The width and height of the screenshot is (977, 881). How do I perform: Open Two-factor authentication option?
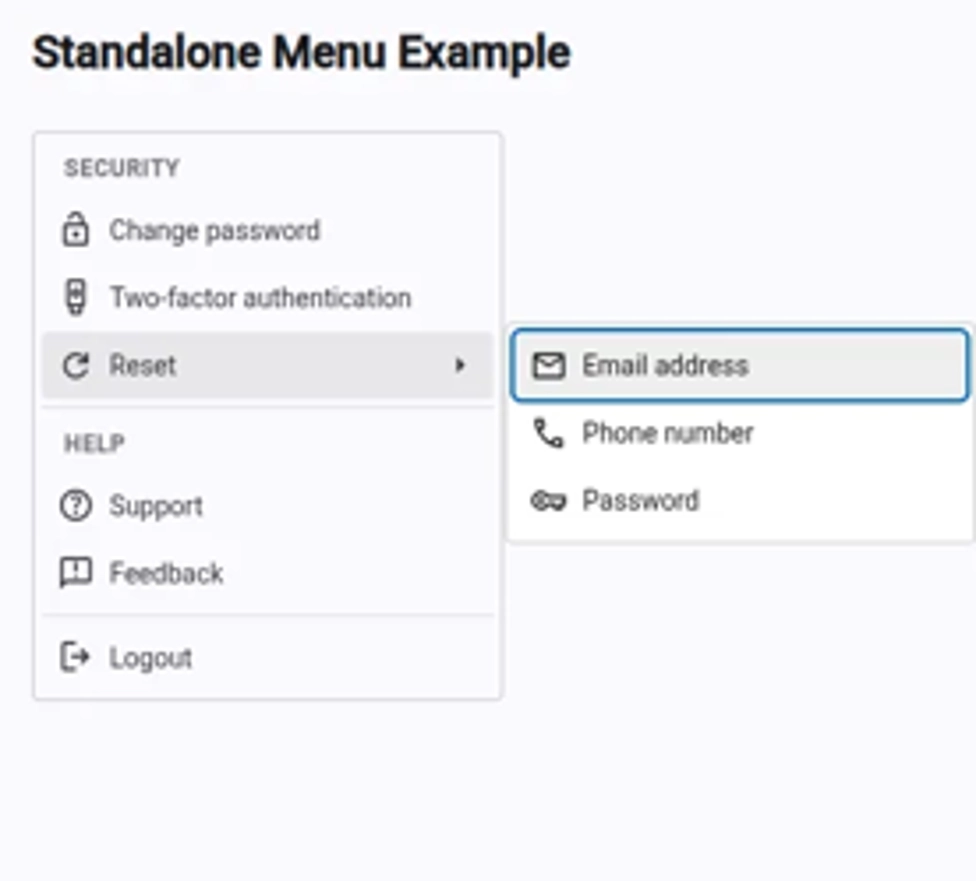pyautogui.click(x=260, y=298)
